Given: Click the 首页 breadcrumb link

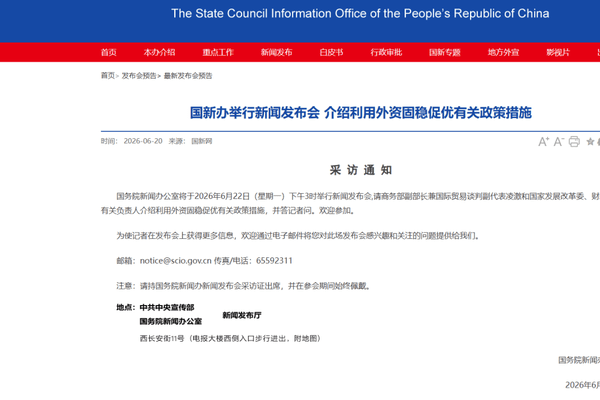Looking at the screenshot, I should (108, 76).
